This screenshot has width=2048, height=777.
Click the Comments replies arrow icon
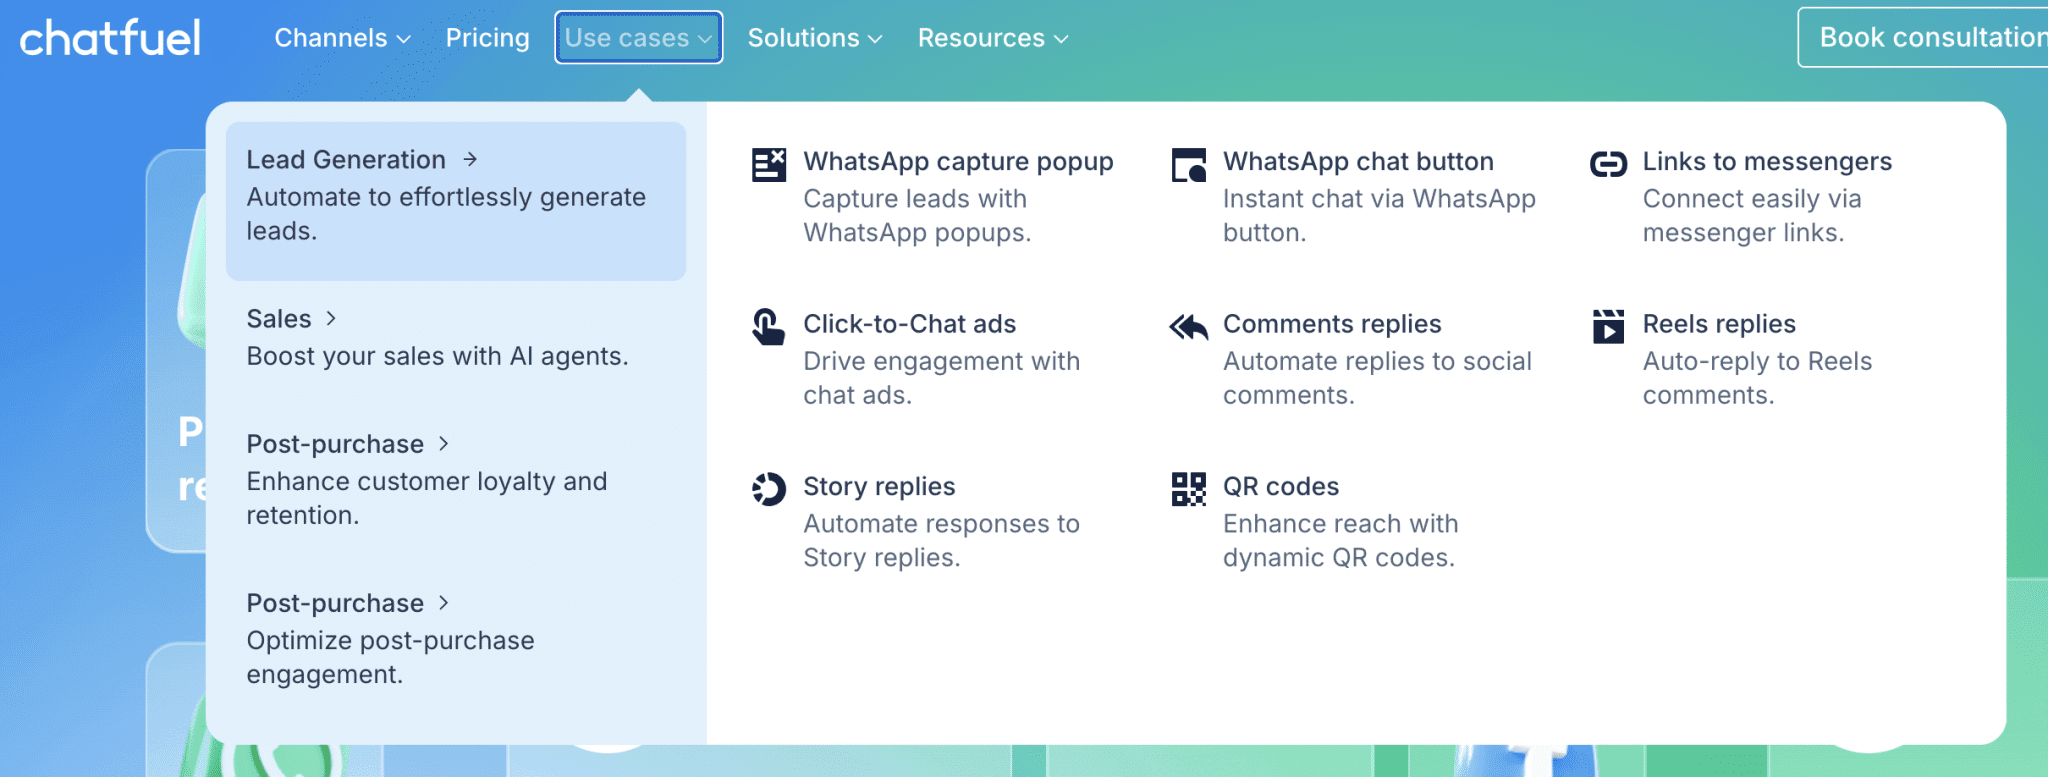[1189, 327]
